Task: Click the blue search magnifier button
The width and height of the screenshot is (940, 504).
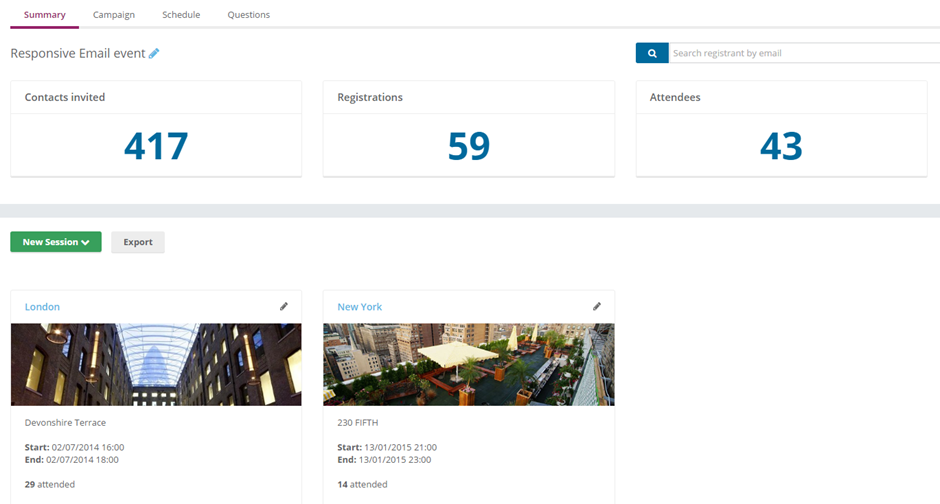Action: 652,53
